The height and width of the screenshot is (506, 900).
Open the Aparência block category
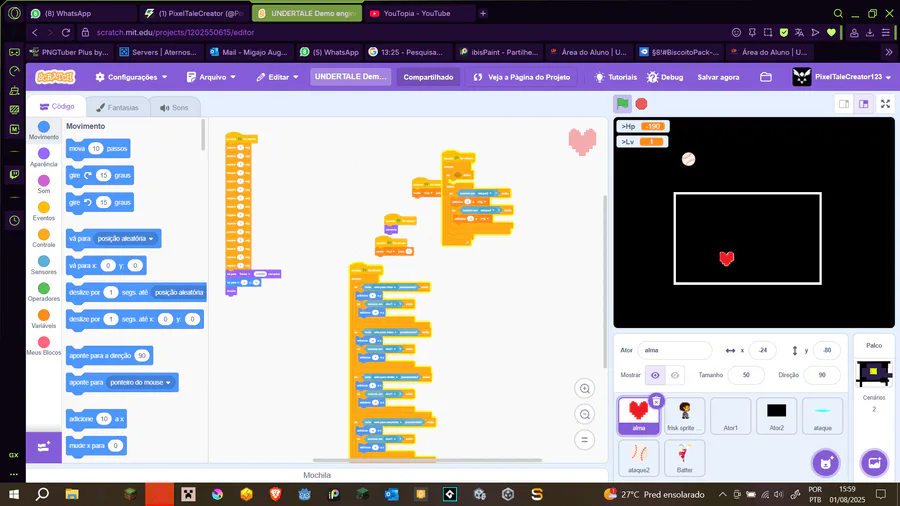point(44,157)
